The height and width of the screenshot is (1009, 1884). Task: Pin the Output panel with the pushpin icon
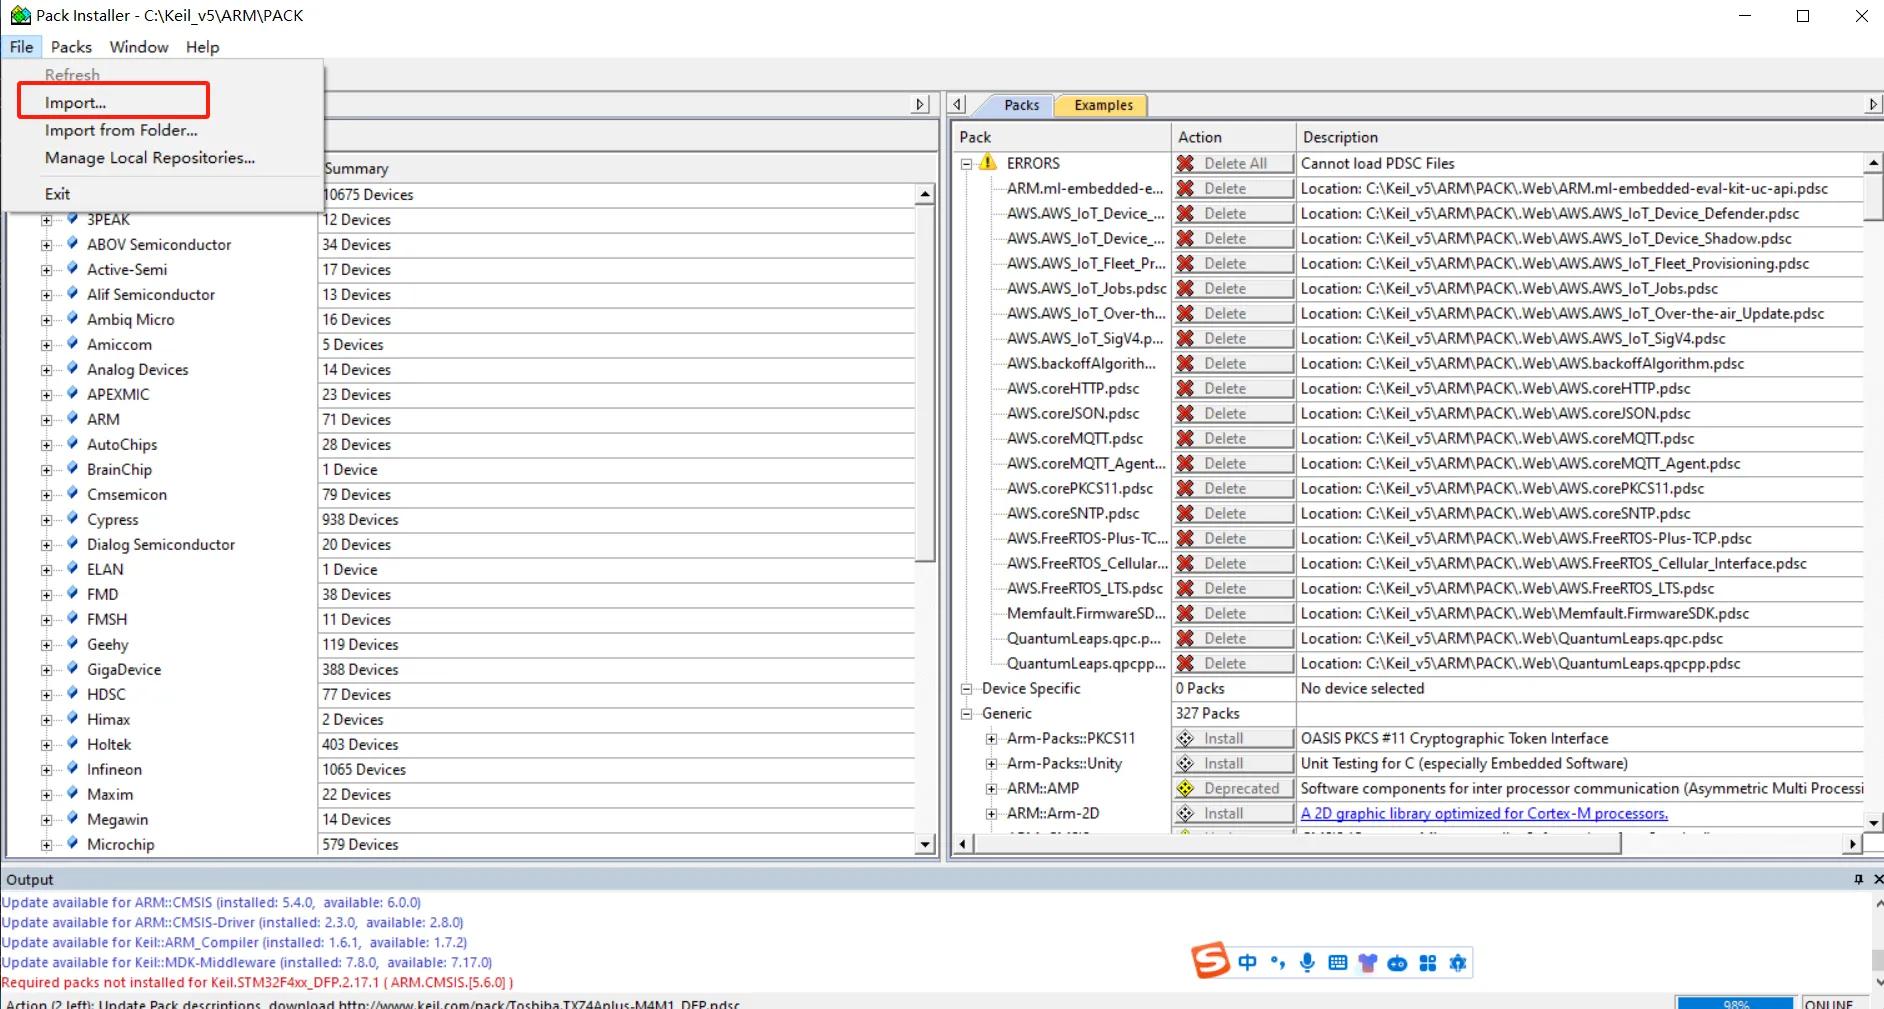[1858, 879]
